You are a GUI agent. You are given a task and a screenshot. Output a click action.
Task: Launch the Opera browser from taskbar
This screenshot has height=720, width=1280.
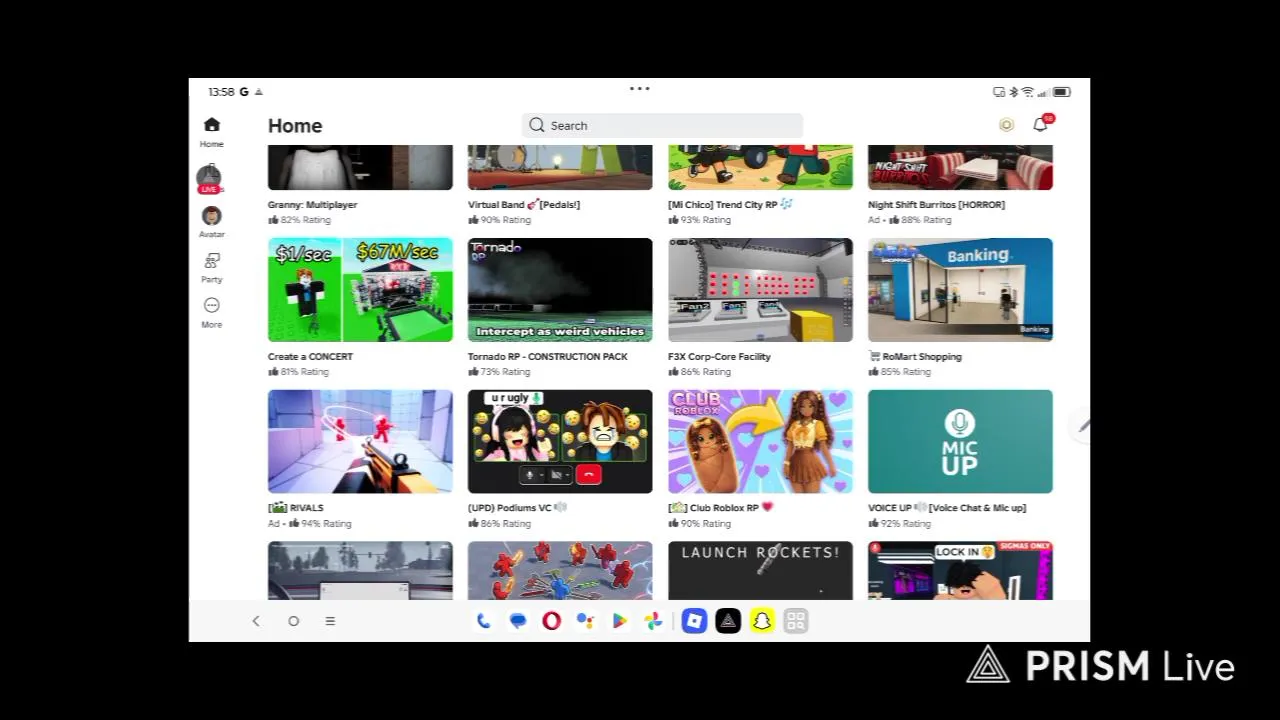pos(551,621)
